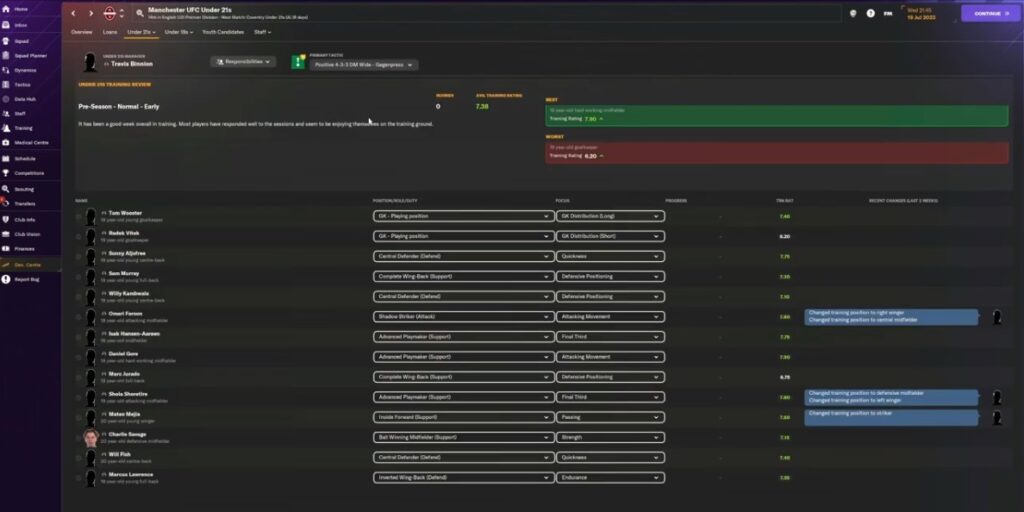This screenshot has width=1024, height=512.
Task: Open the Staff tab menu
Action: pyautogui.click(x=263, y=32)
